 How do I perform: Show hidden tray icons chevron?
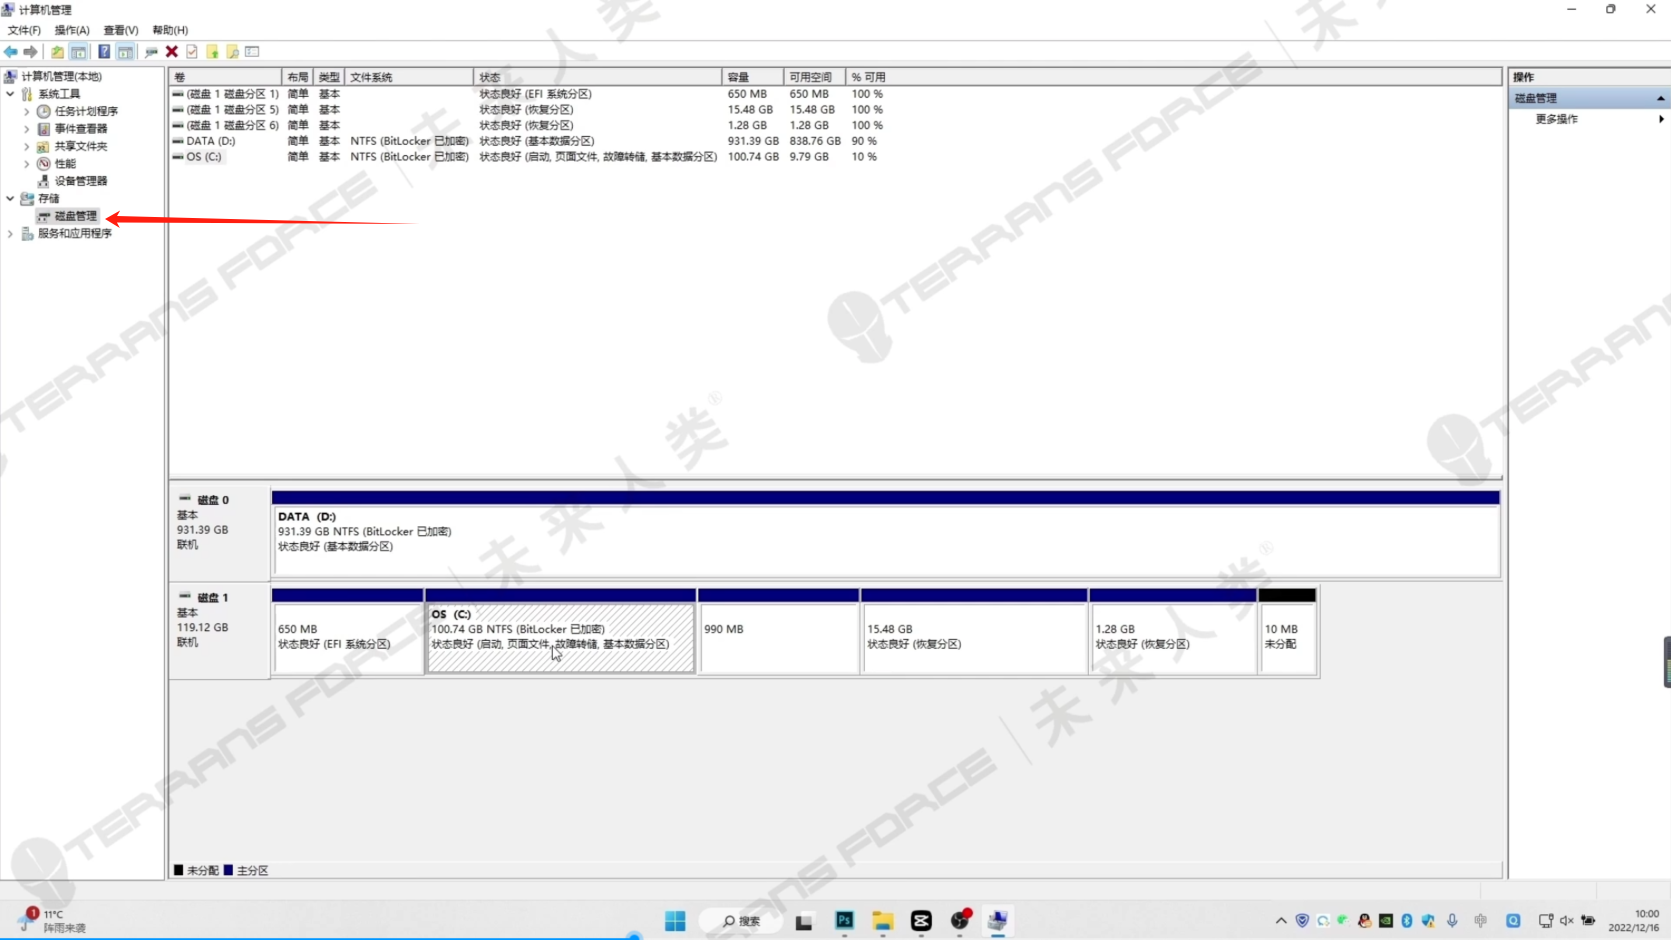point(1281,921)
